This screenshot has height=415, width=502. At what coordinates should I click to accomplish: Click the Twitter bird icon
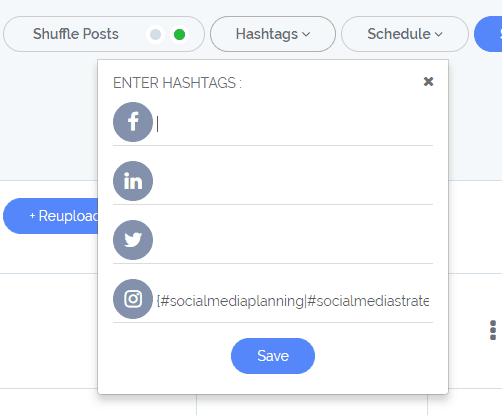point(133,240)
